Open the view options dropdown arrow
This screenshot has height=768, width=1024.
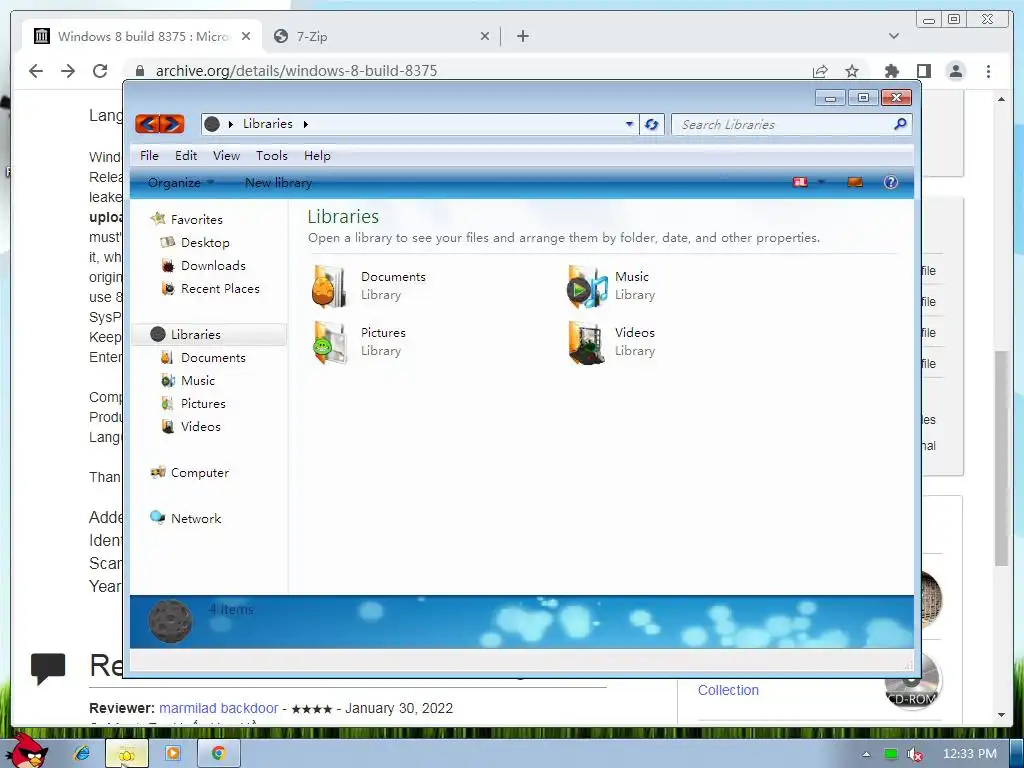point(822,182)
